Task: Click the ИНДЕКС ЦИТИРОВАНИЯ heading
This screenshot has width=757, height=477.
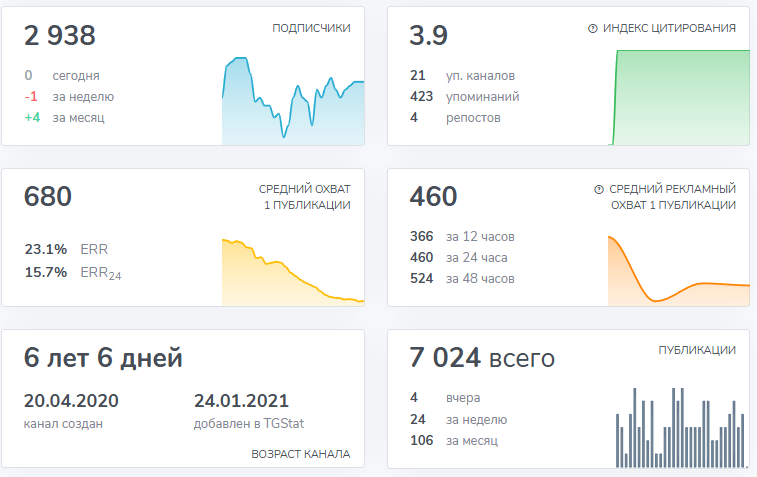Action: pos(669,28)
